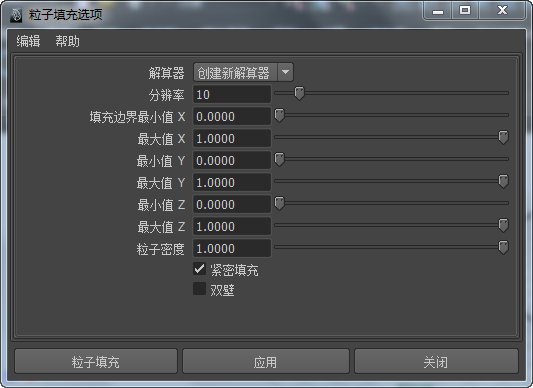Maximize the 粒子填充选项 window
The image size is (533, 388).
point(465,10)
